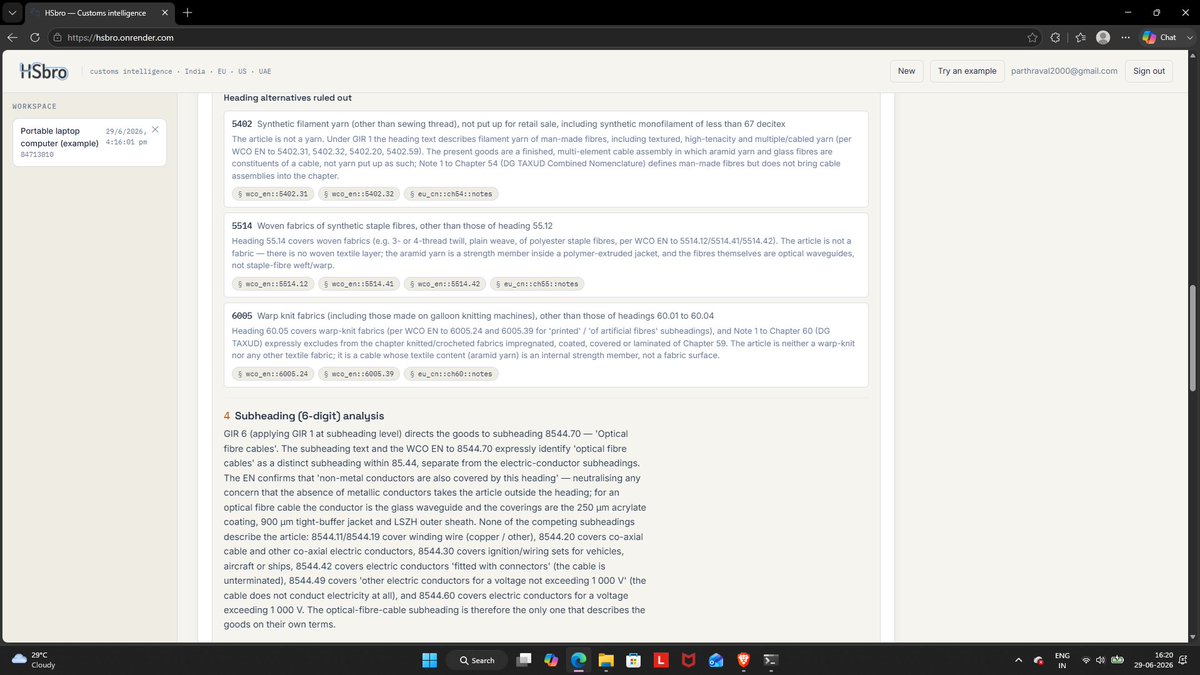1200x675 pixels.
Task: Open volume control in system tray
Action: (x=1101, y=660)
